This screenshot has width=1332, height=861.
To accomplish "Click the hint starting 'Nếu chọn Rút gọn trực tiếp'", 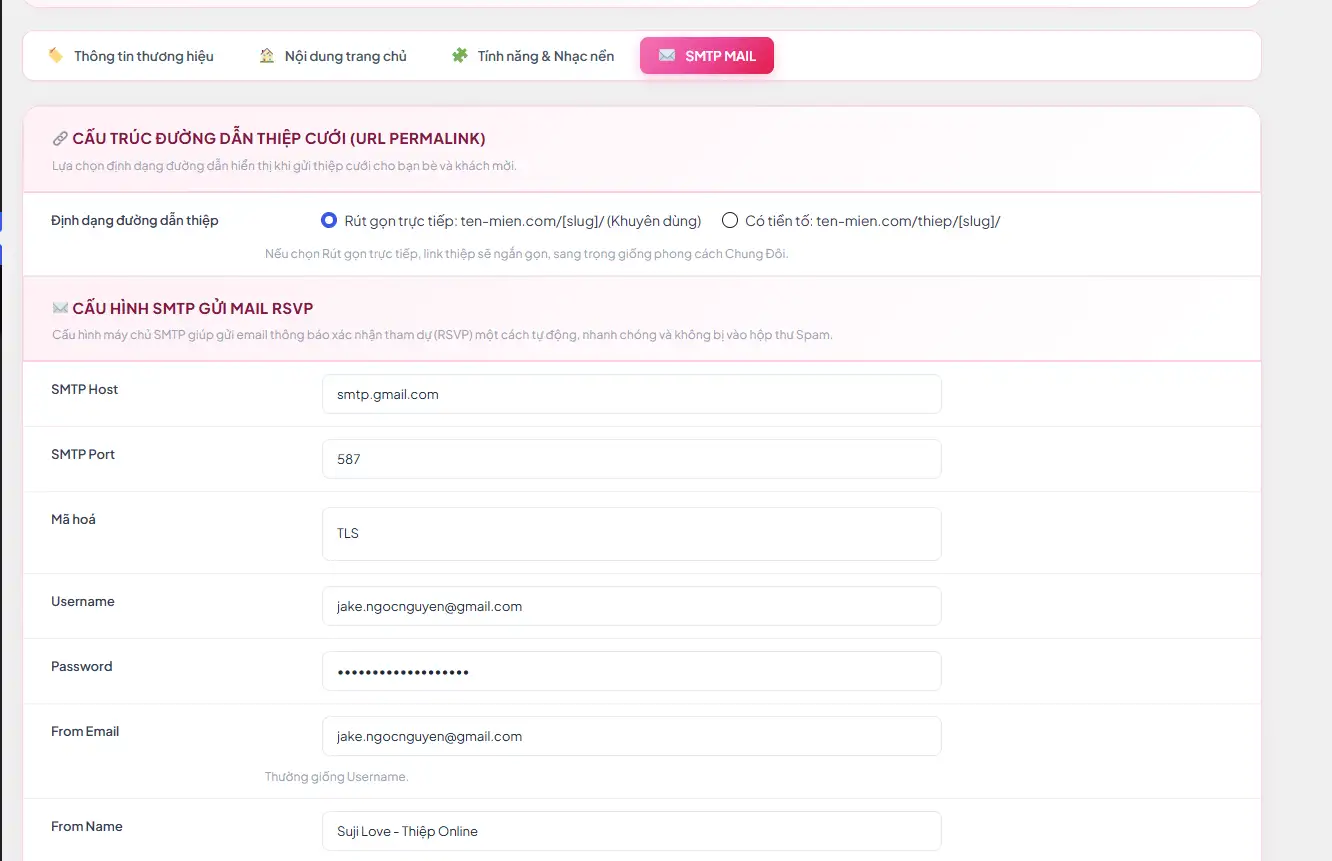I will click(x=527, y=254).
